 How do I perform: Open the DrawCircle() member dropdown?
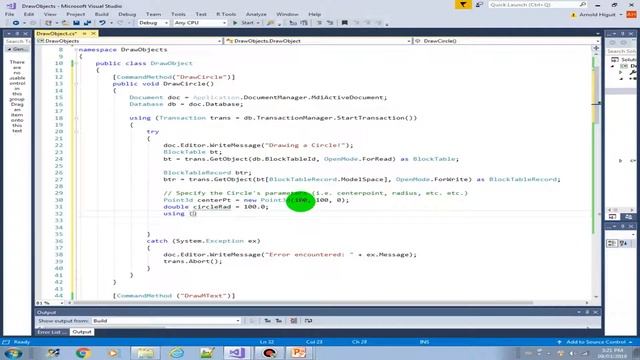[x=506, y=41]
